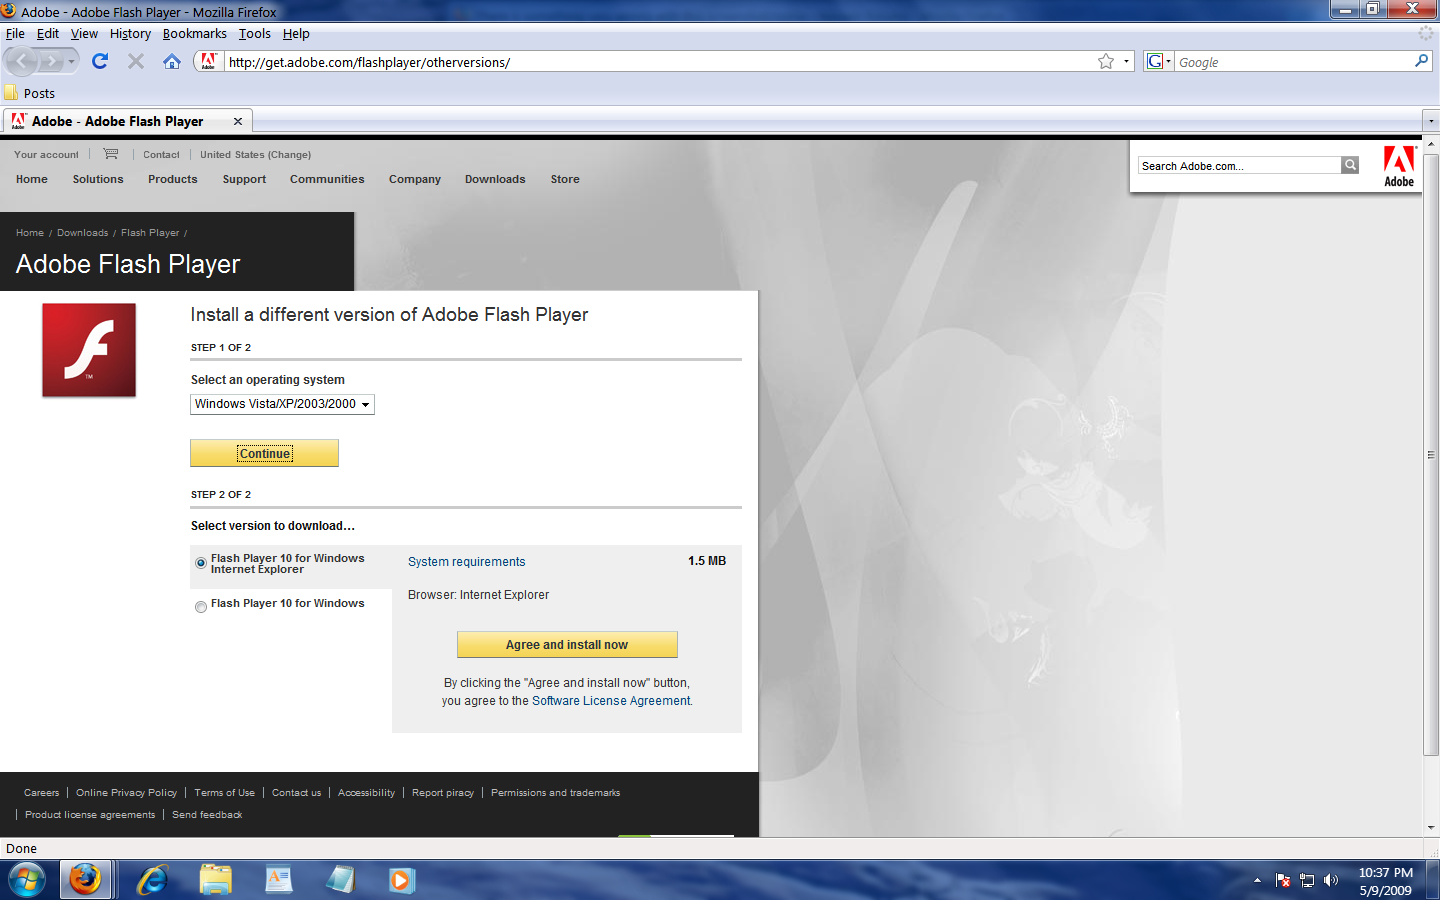
Task: Open Windows Explorer folder on taskbar
Action: tap(215, 880)
